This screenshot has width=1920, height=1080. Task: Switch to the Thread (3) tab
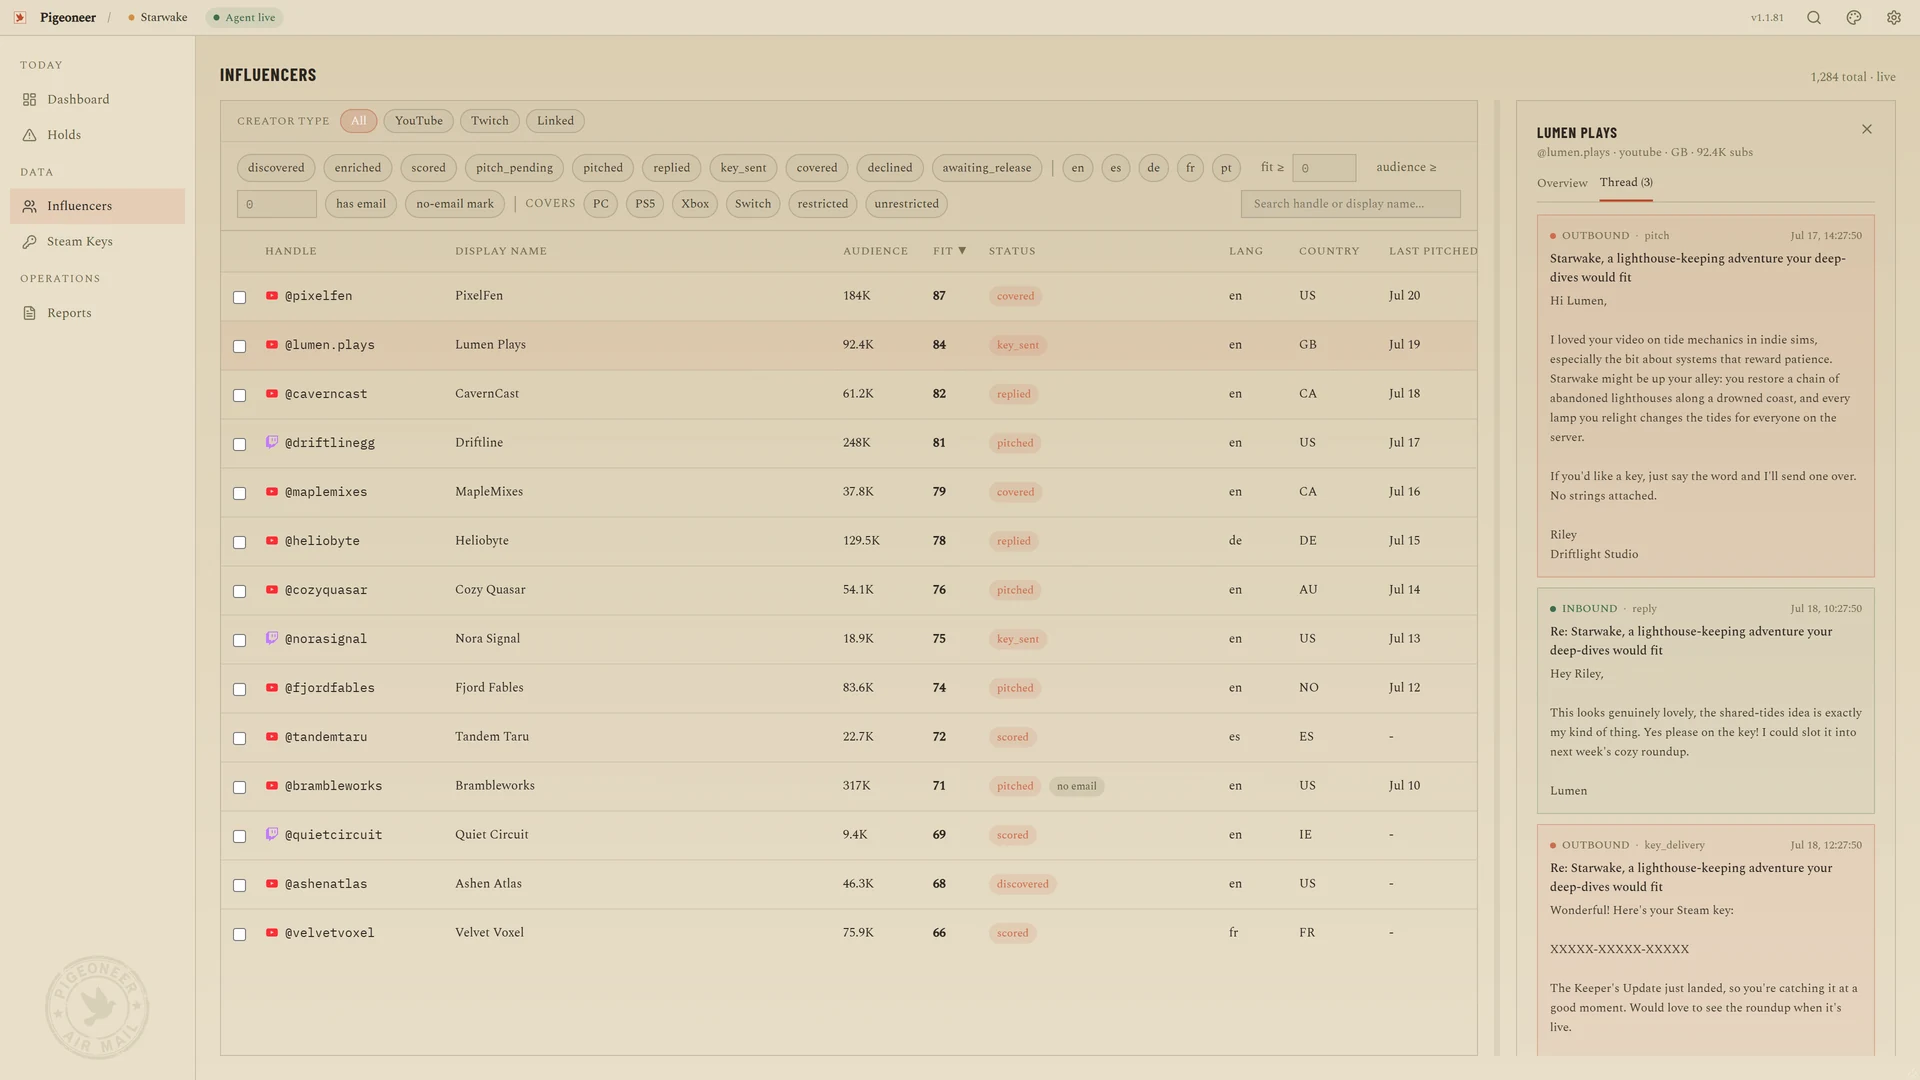pos(1626,183)
